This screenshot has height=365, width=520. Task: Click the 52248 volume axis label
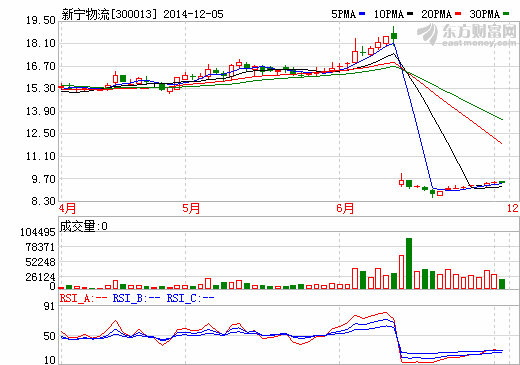(x=40, y=262)
